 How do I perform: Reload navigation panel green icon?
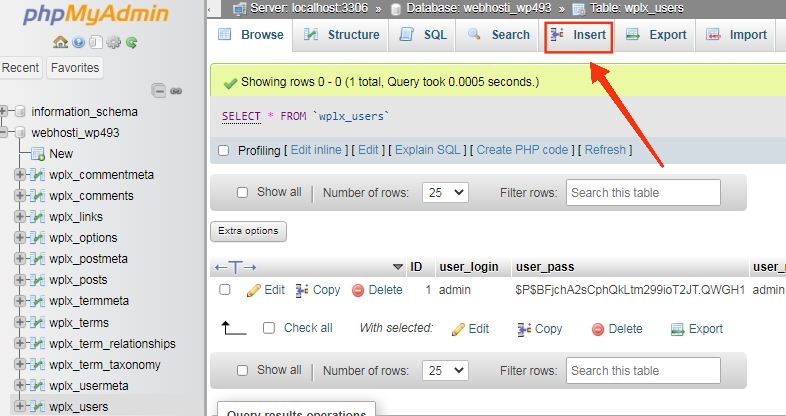point(131,42)
